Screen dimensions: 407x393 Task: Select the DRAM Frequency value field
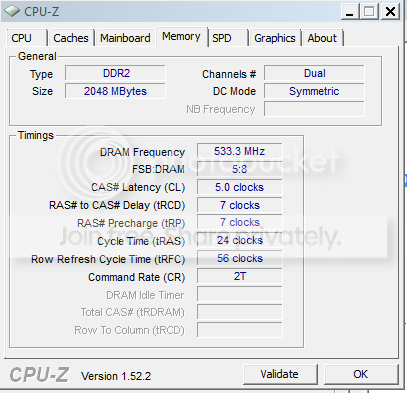coord(240,151)
